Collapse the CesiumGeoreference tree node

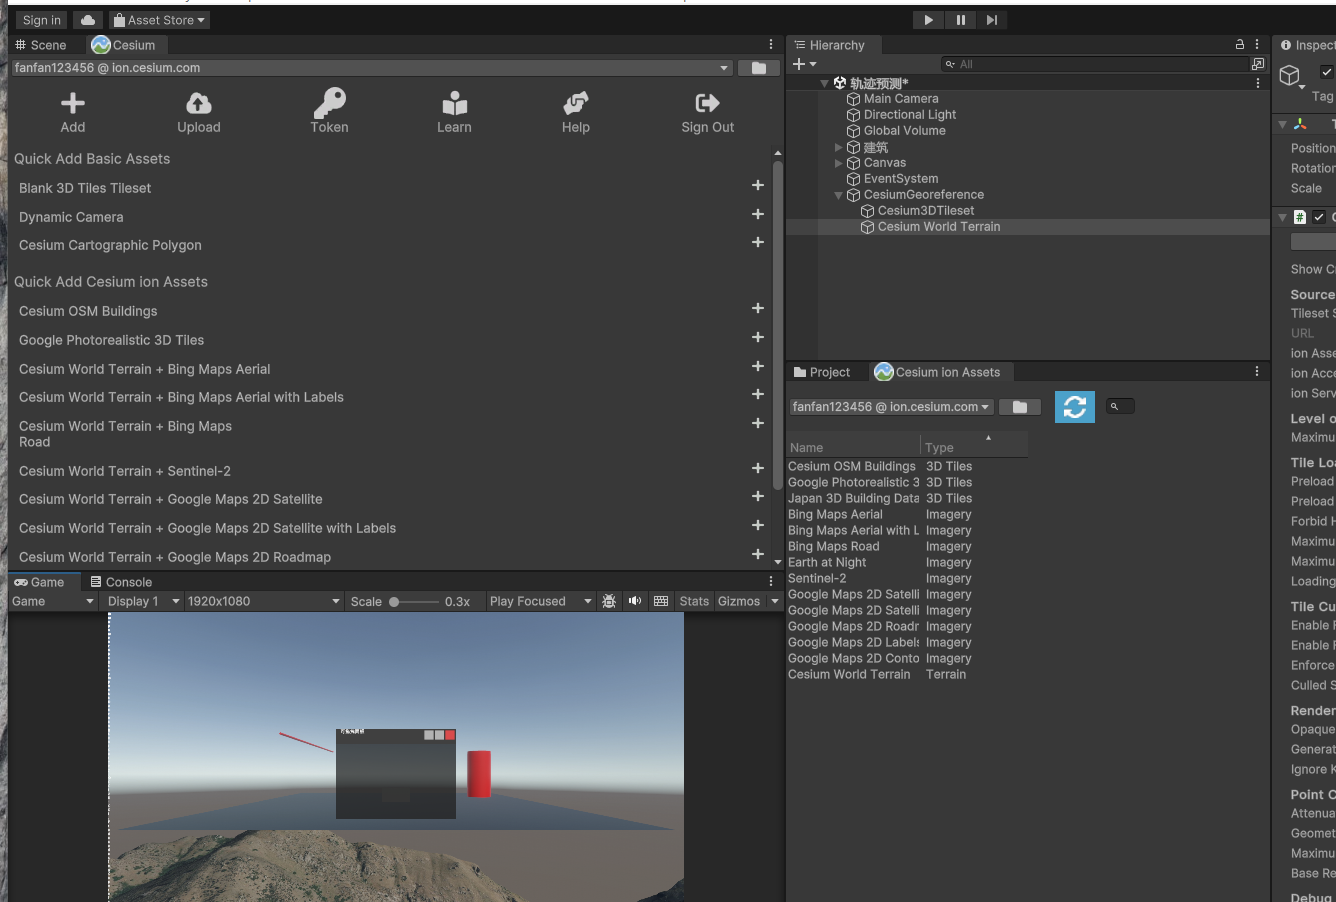click(838, 195)
